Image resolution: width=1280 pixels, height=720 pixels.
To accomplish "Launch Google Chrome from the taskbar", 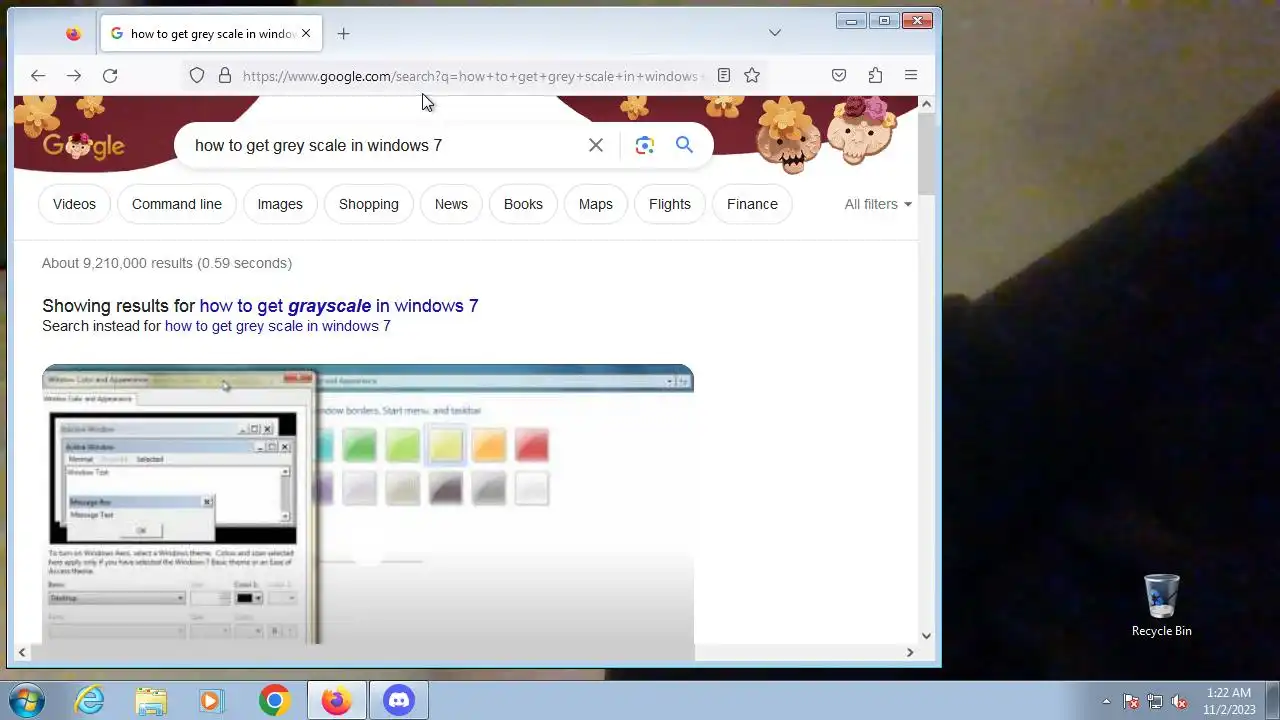I will 274,701.
